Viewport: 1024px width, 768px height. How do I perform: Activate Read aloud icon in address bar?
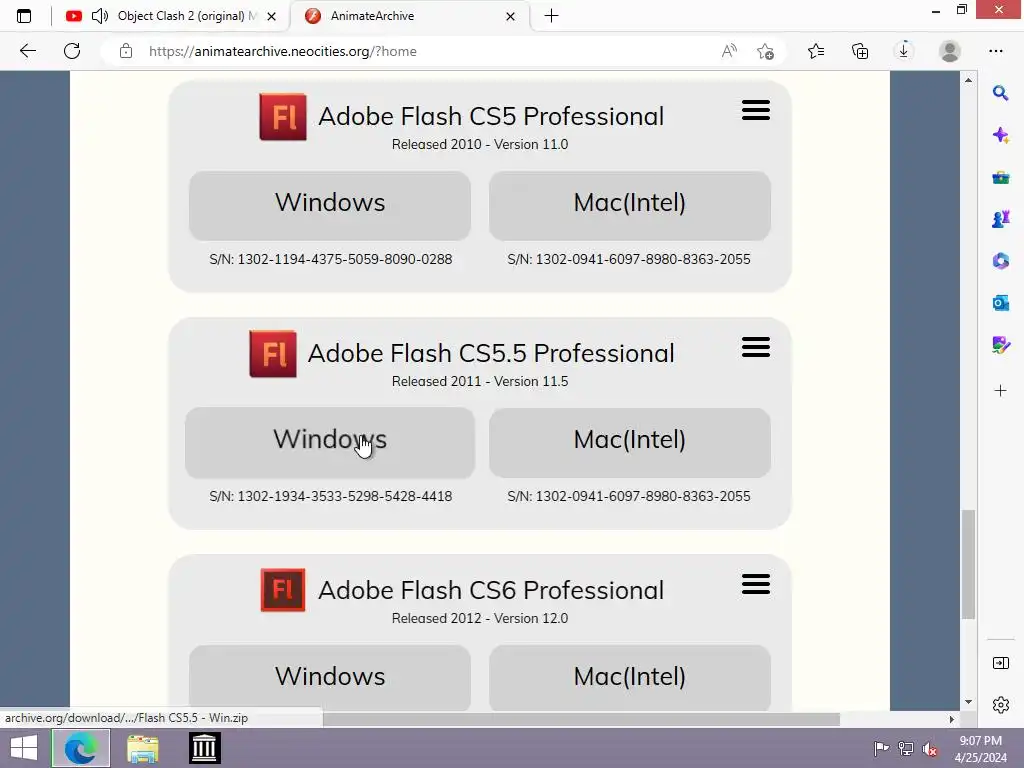coord(729,51)
